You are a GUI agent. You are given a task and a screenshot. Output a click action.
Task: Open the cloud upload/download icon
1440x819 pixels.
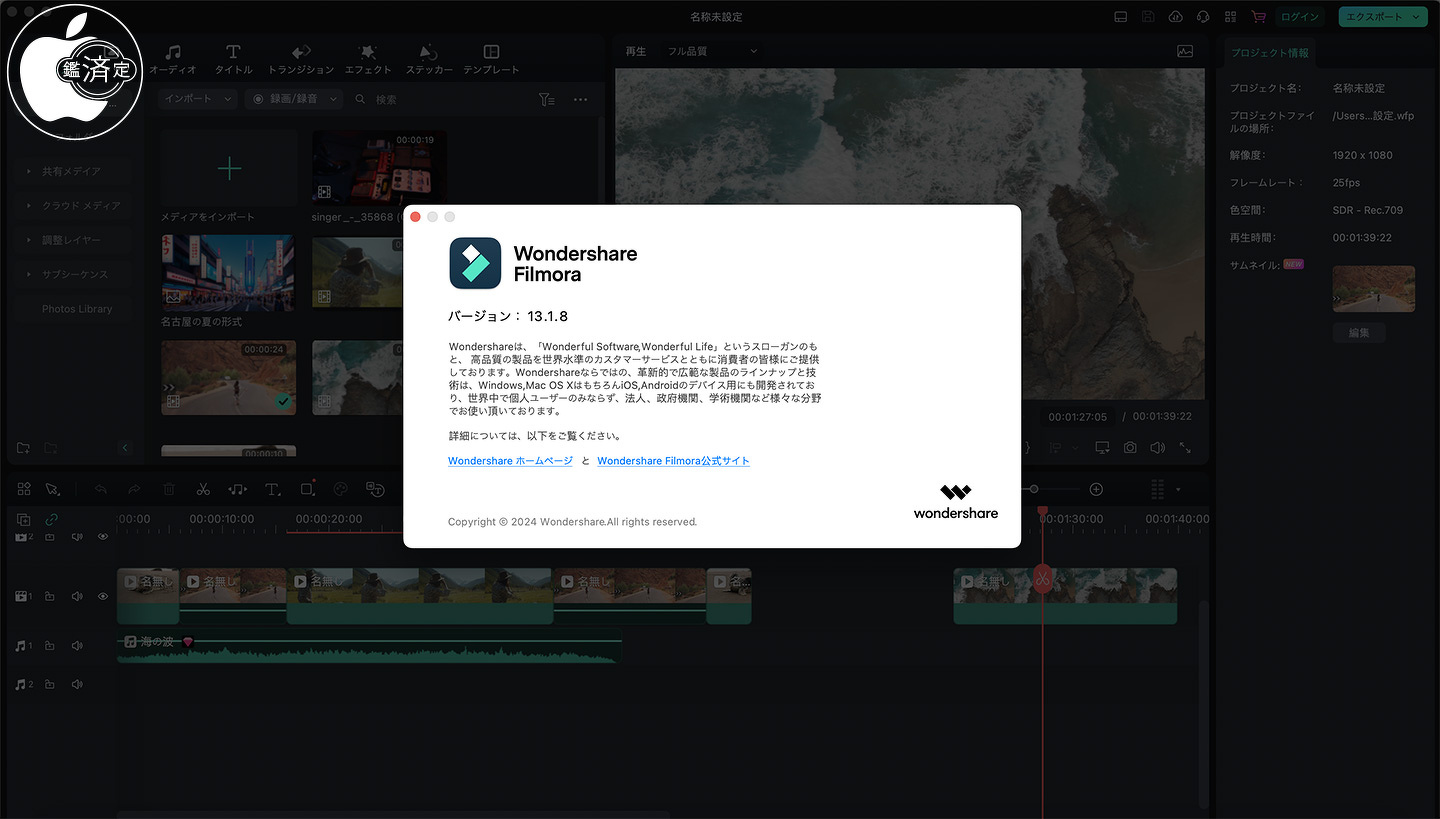(1175, 17)
